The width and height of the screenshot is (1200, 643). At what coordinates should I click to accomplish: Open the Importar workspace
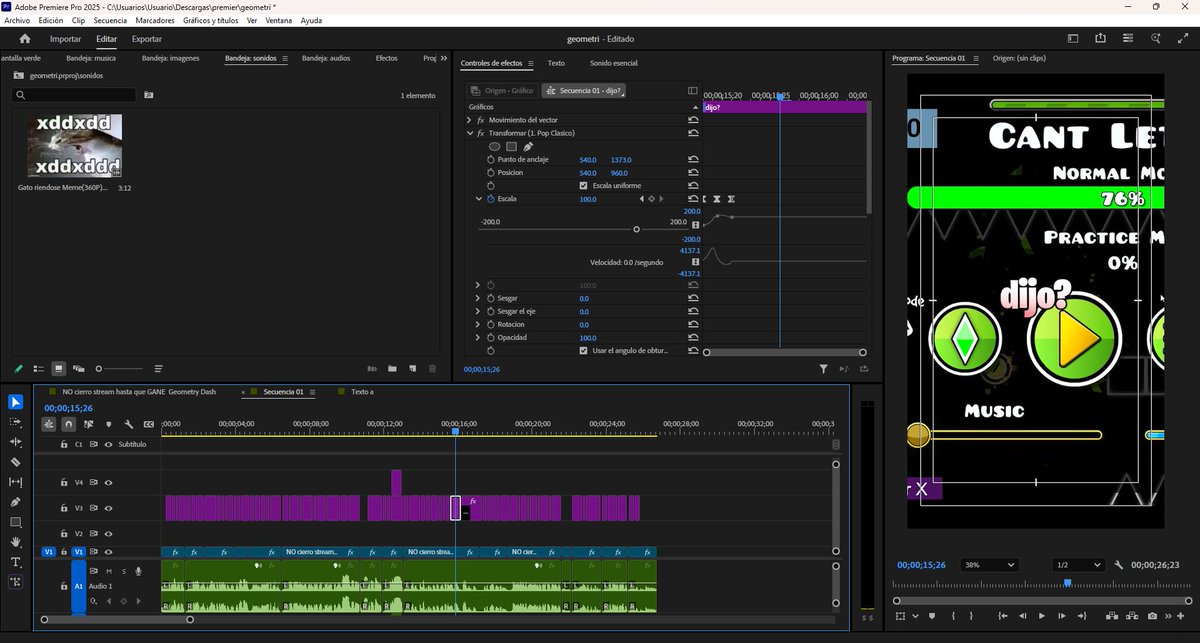(66, 39)
